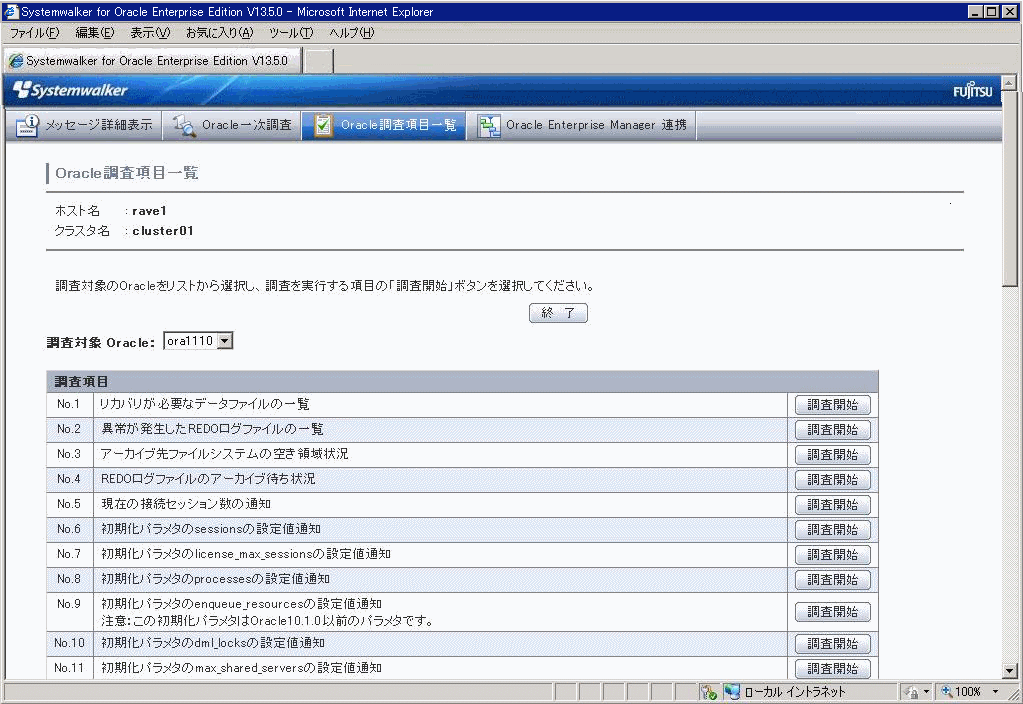The height and width of the screenshot is (704, 1023).
Task: Open the 編集 menu
Action: [x=95, y=33]
